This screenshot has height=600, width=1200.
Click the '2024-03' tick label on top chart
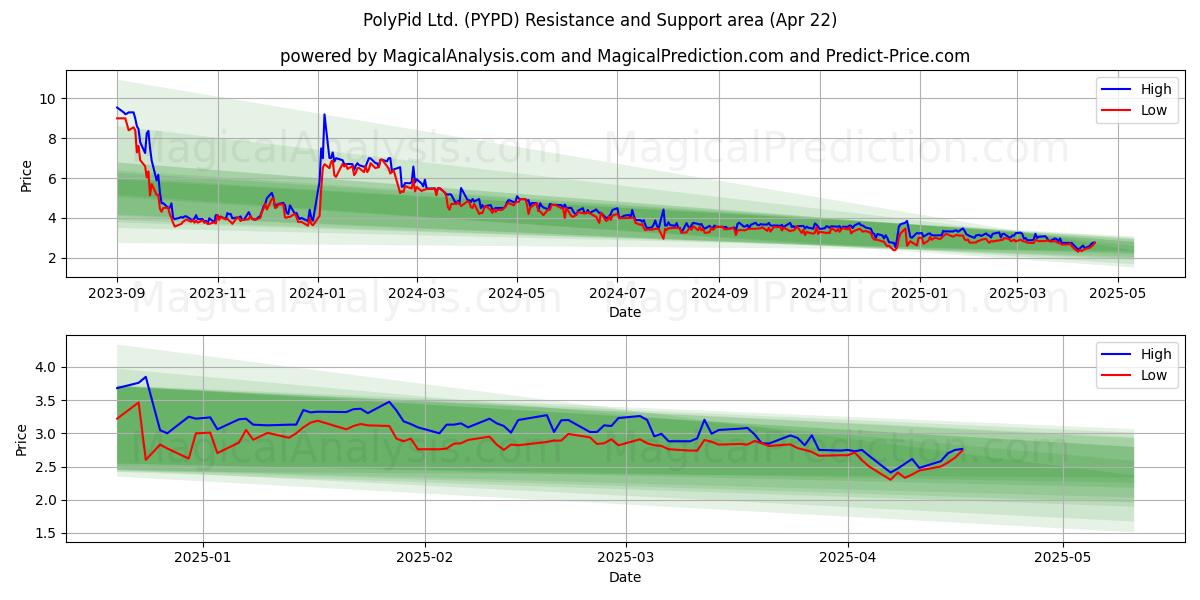(x=417, y=293)
